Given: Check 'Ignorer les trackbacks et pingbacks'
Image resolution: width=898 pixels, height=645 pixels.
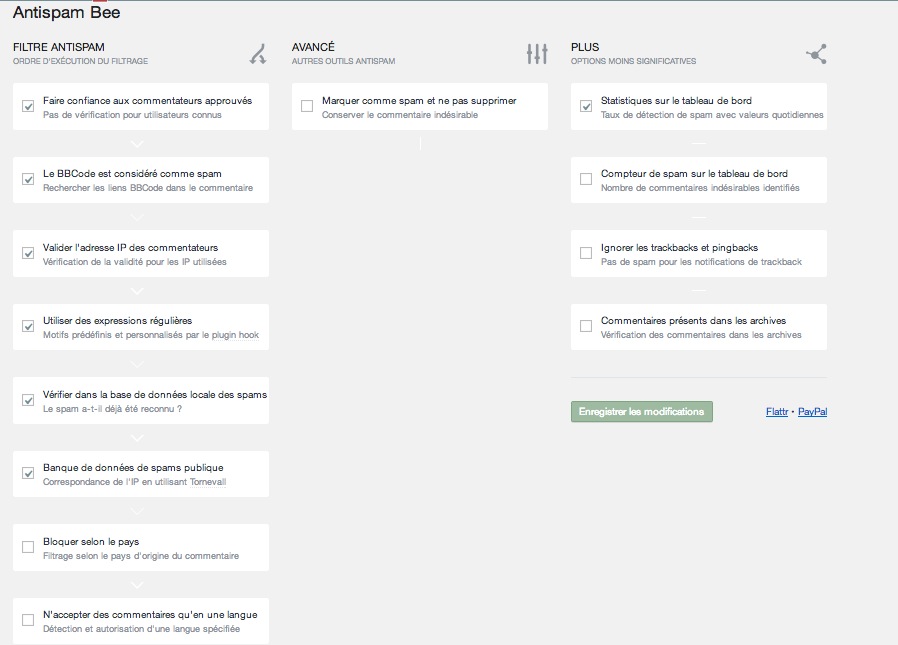Looking at the screenshot, I should point(586,253).
